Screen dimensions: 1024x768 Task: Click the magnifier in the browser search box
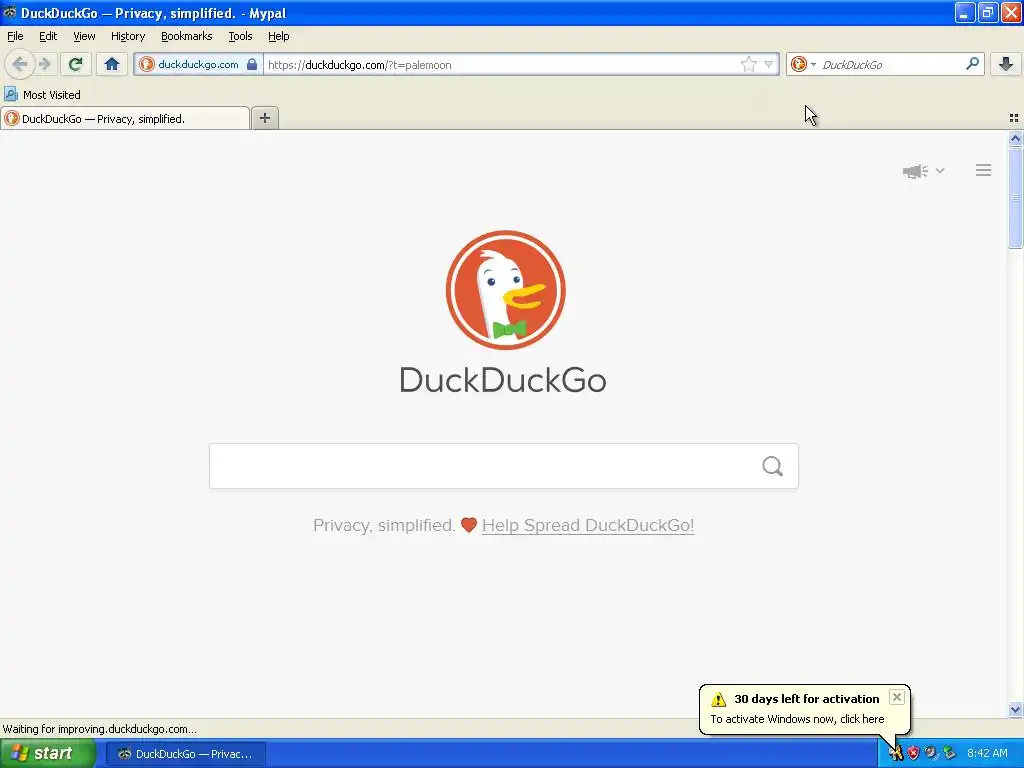click(x=972, y=63)
